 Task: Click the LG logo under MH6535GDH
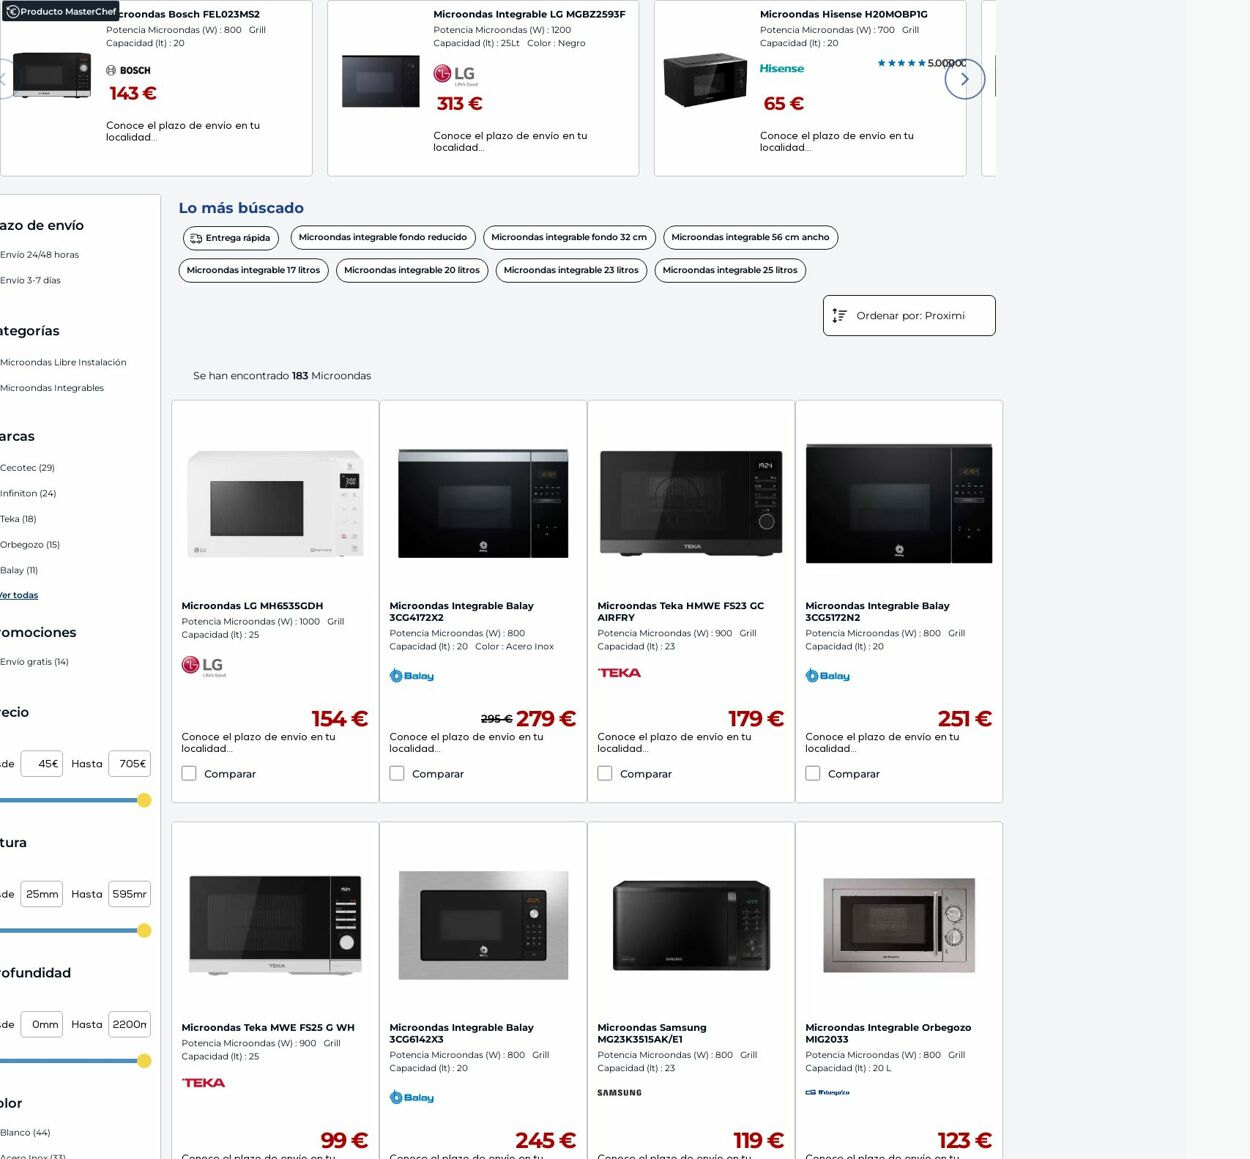(x=204, y=666)
